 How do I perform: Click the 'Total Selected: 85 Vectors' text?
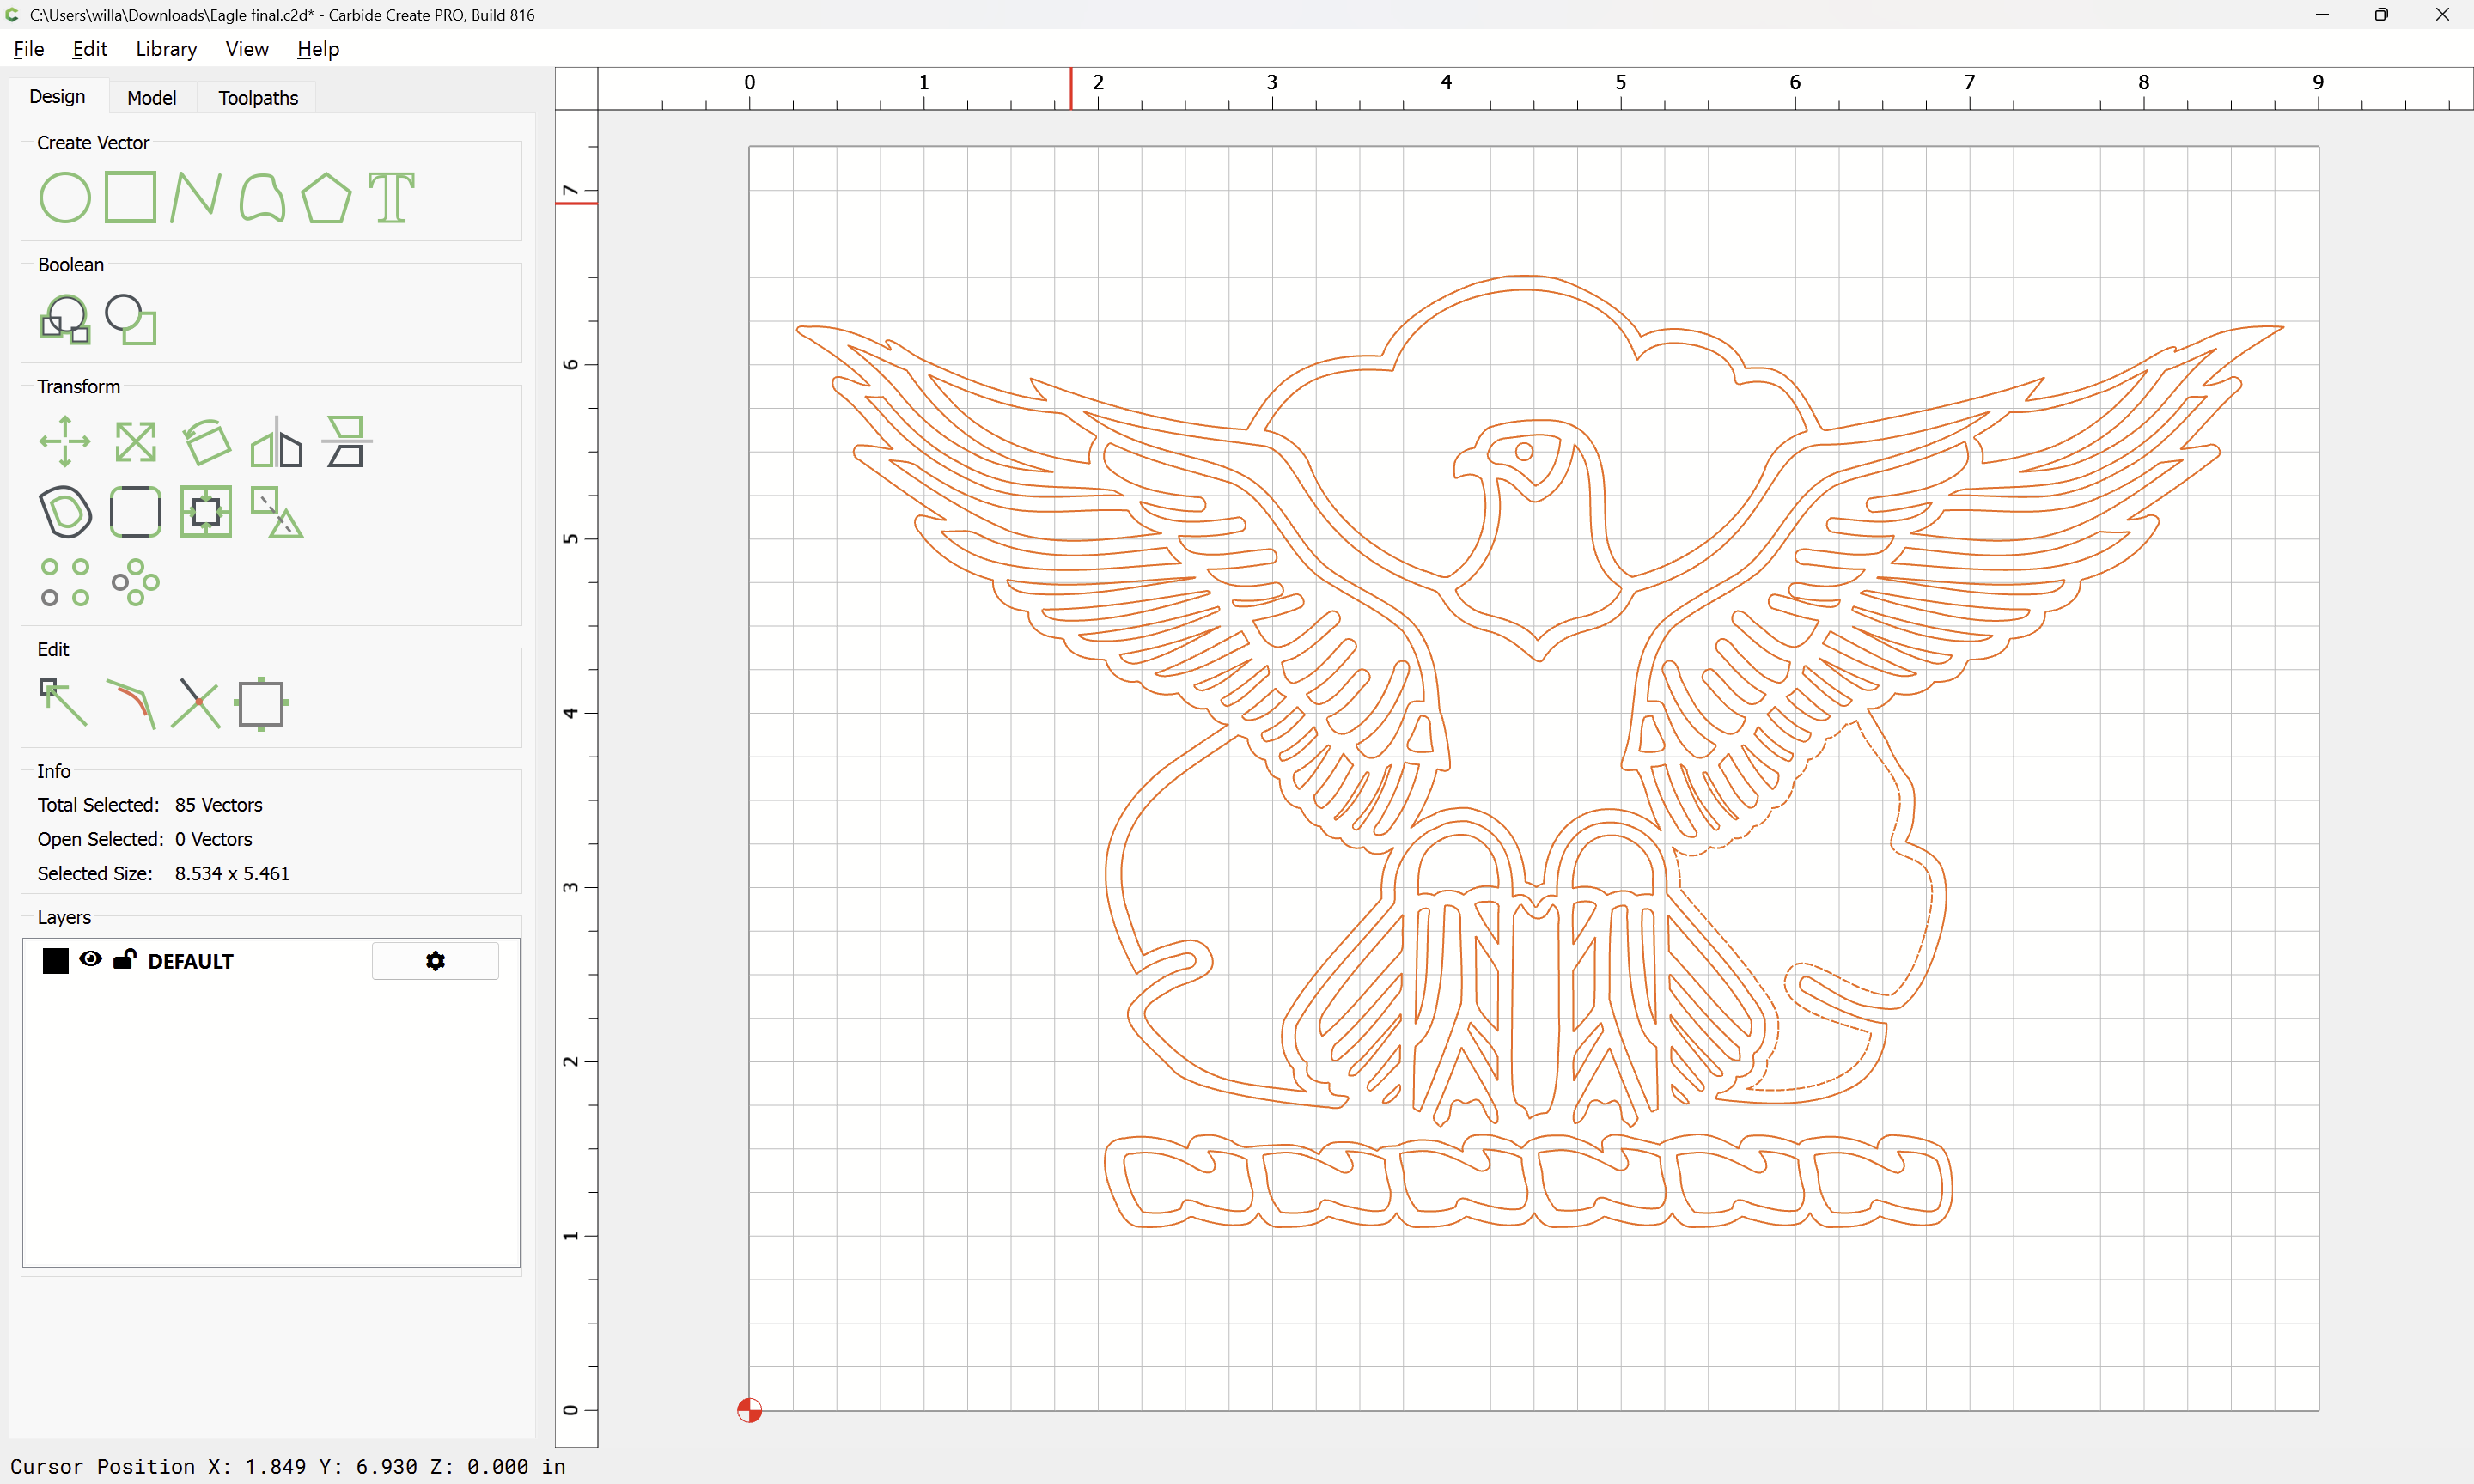click(150, 805)
